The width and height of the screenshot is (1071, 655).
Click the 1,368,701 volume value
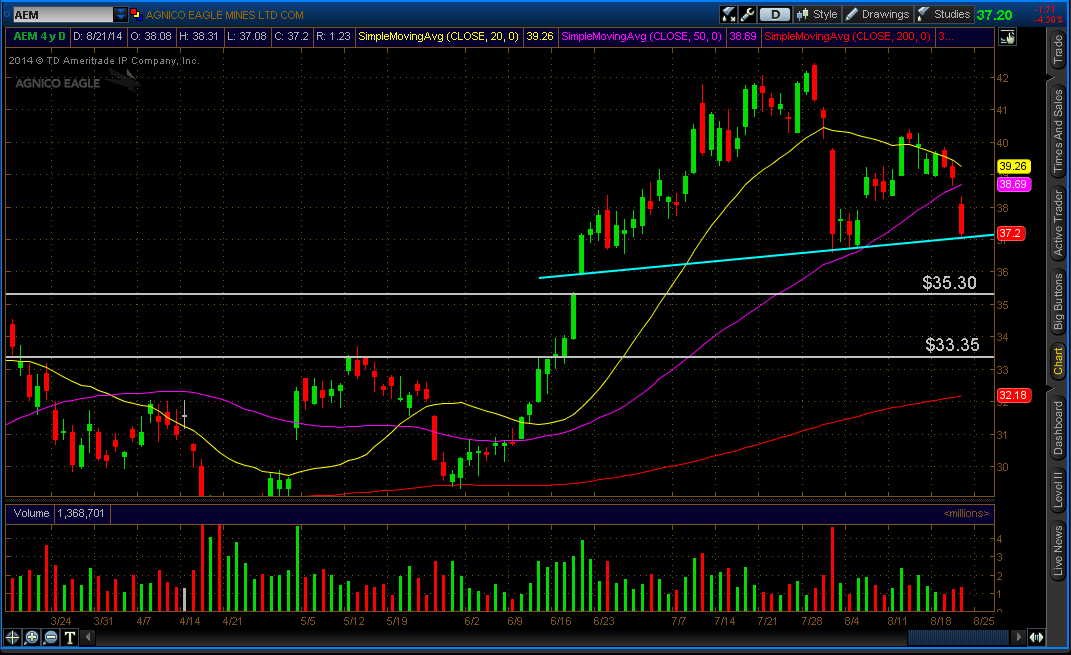click(x=81, y=513)
